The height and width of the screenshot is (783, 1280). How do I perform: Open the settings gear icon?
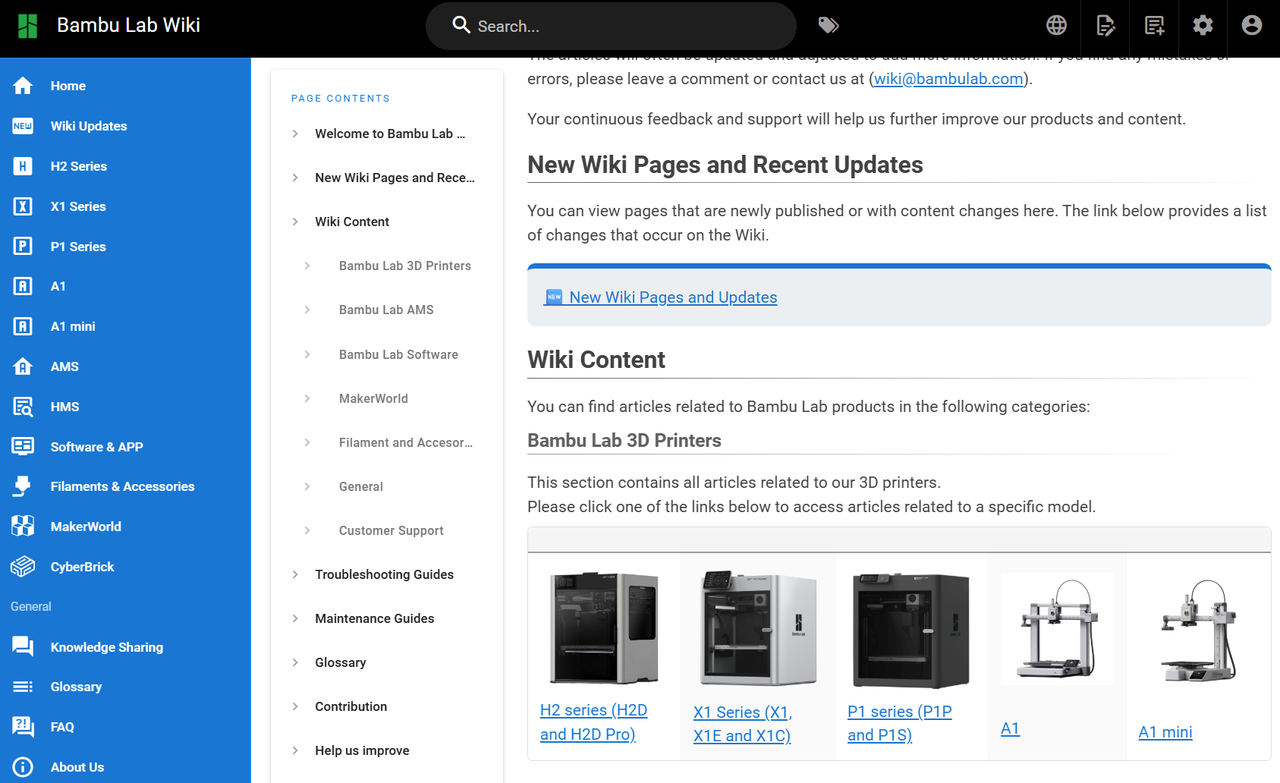pos(1203,26)
